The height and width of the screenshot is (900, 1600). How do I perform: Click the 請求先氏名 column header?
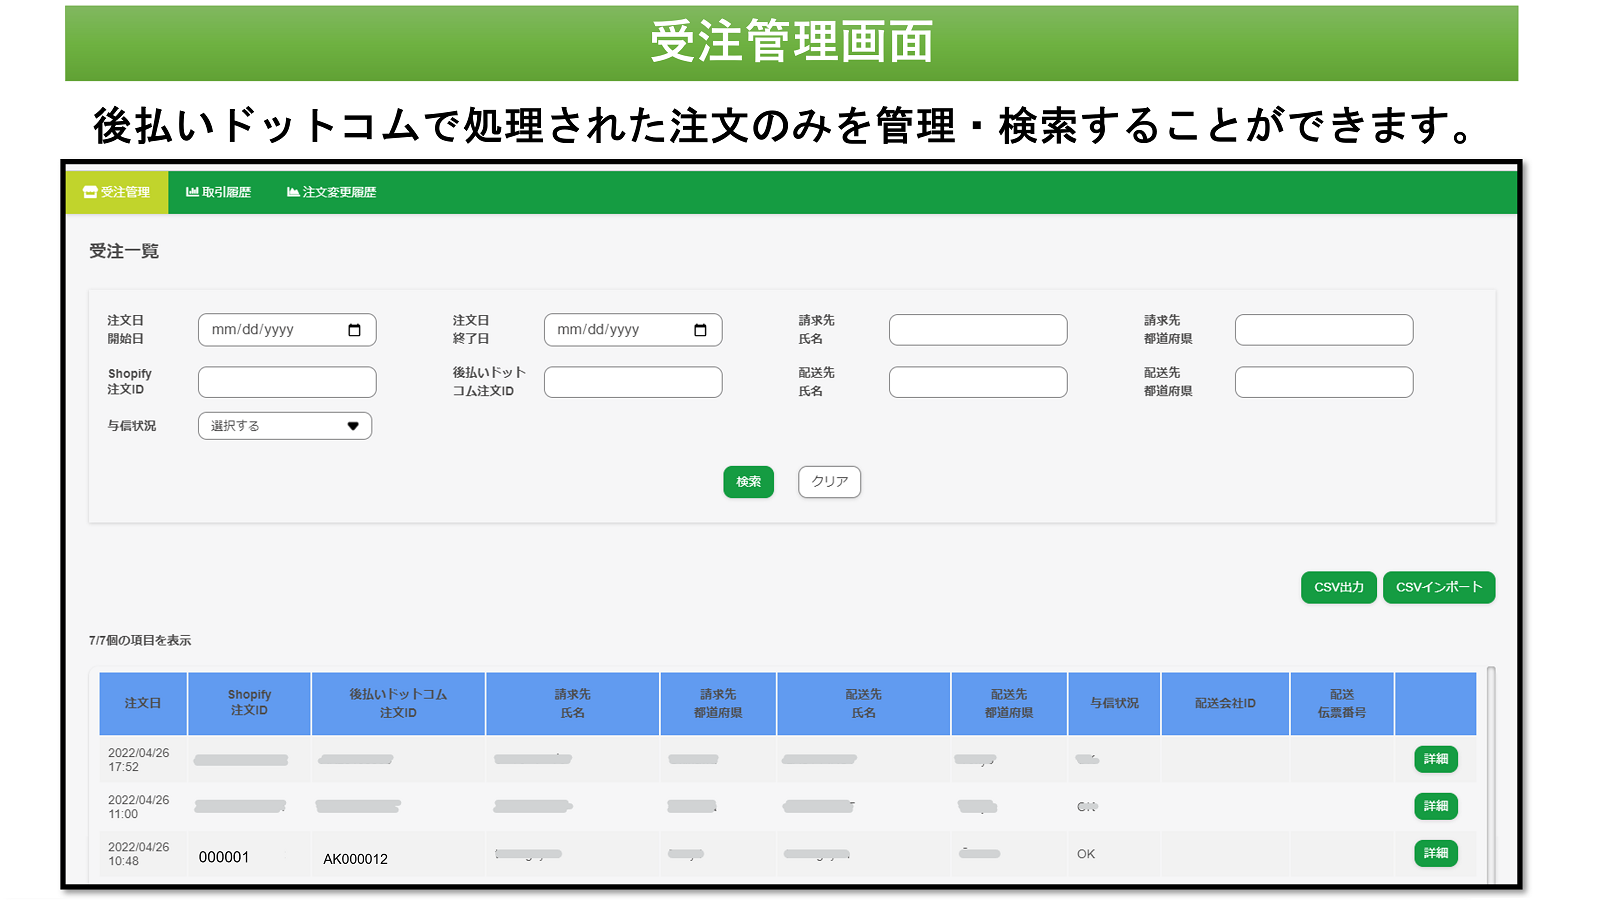point(573,703)
